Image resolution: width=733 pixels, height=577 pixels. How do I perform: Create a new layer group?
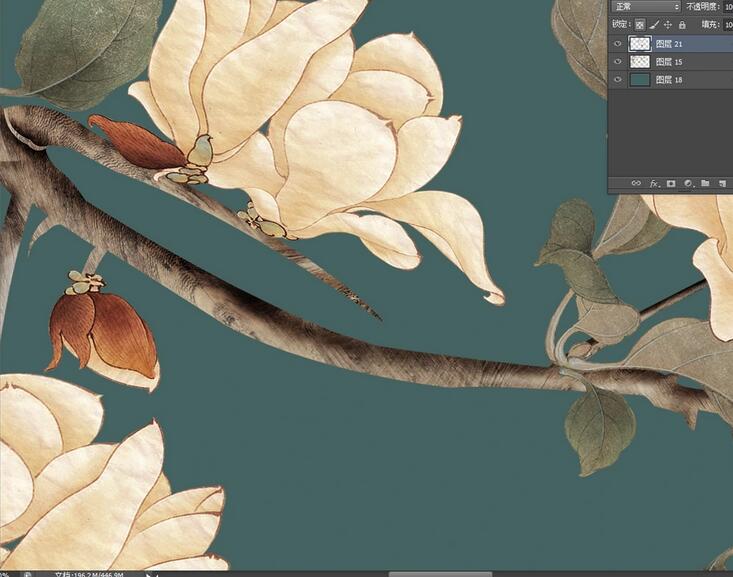705,184
